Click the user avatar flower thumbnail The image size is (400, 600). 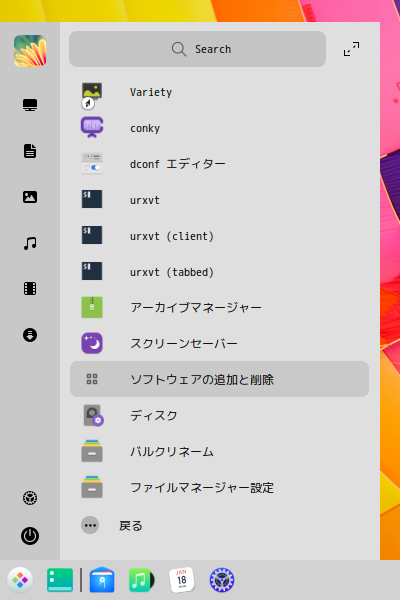[x=30, y=51]
